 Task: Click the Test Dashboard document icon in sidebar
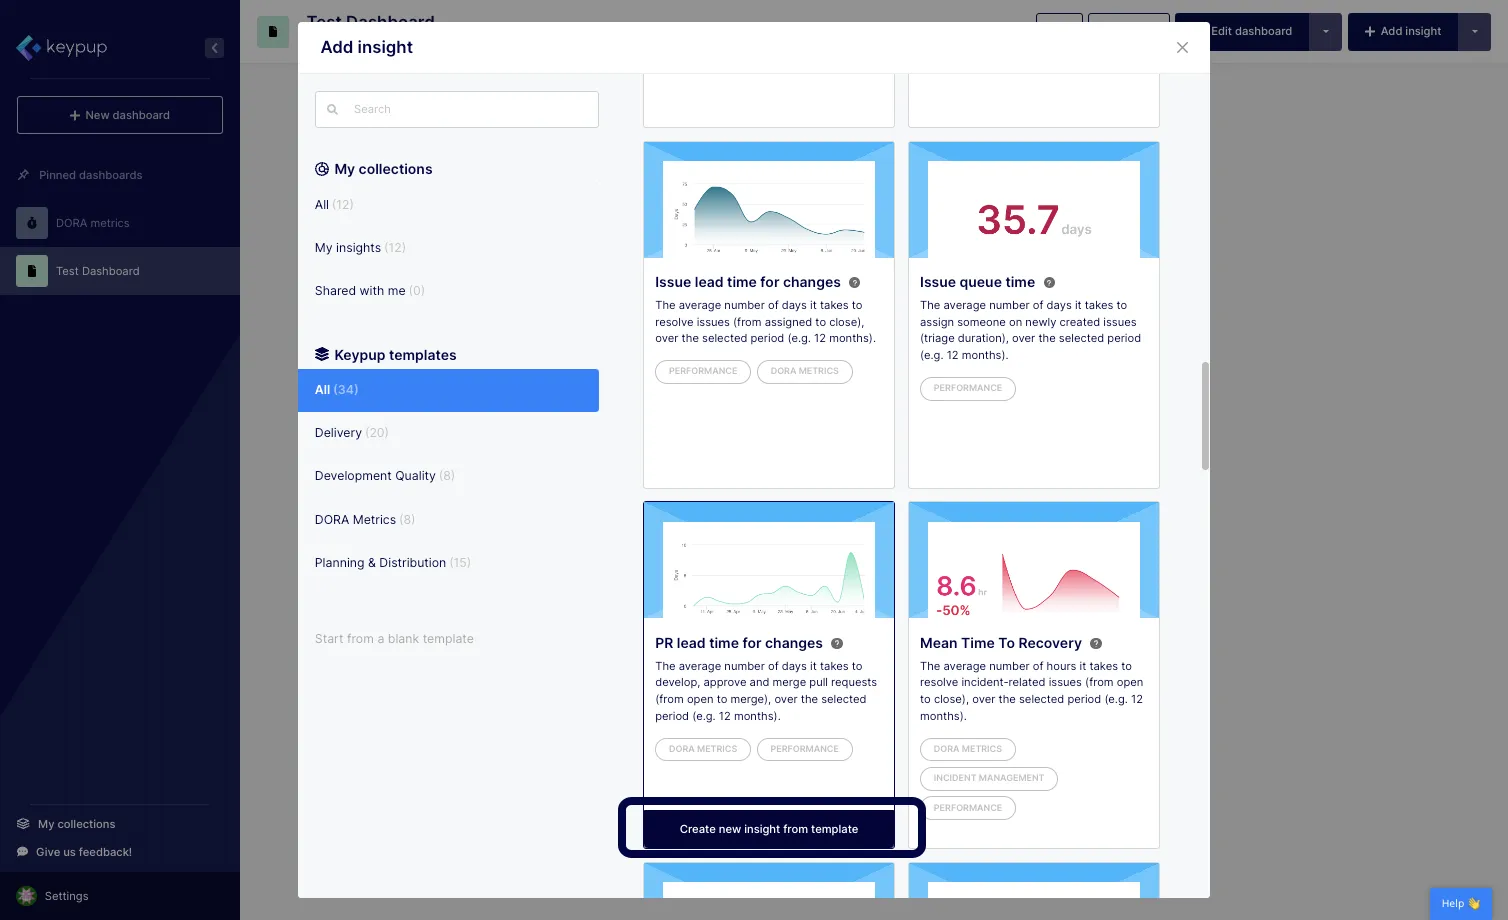point(31,270)
